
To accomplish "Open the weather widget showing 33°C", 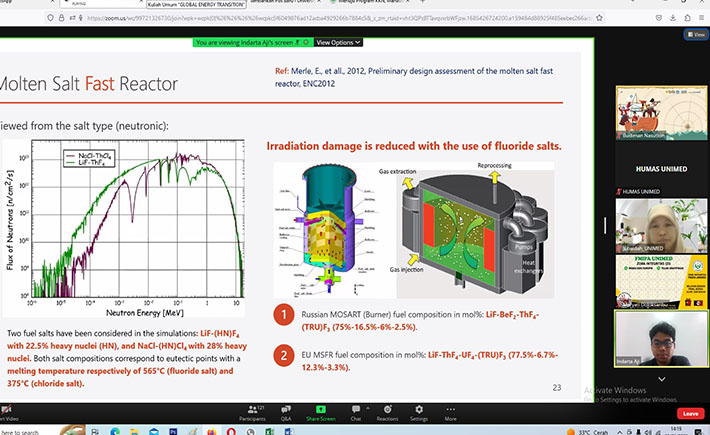I will (587, 432).
